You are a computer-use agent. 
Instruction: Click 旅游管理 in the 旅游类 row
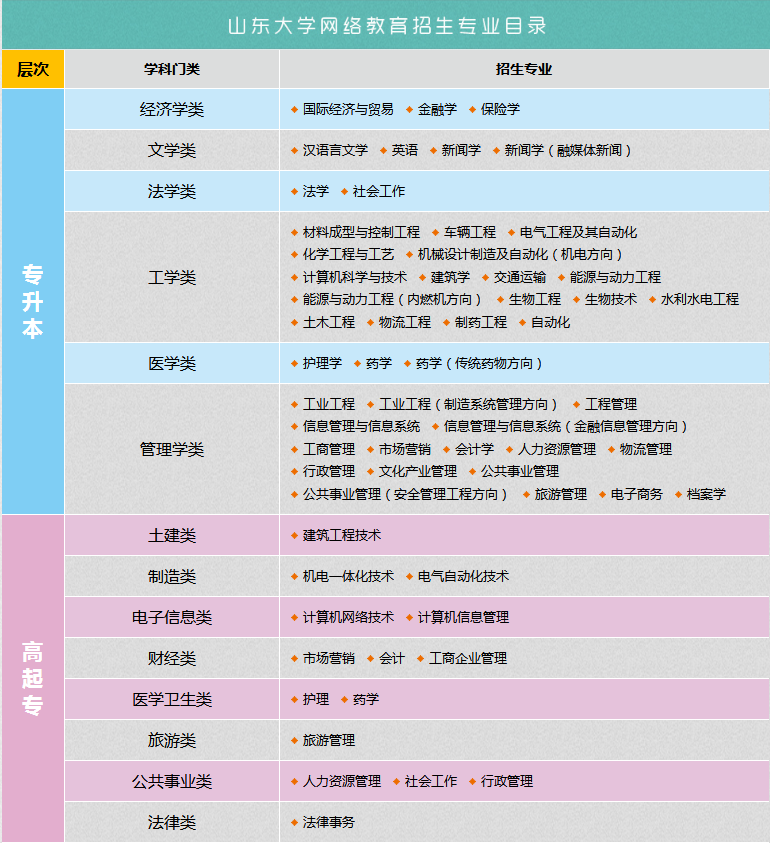coord(329,740)
